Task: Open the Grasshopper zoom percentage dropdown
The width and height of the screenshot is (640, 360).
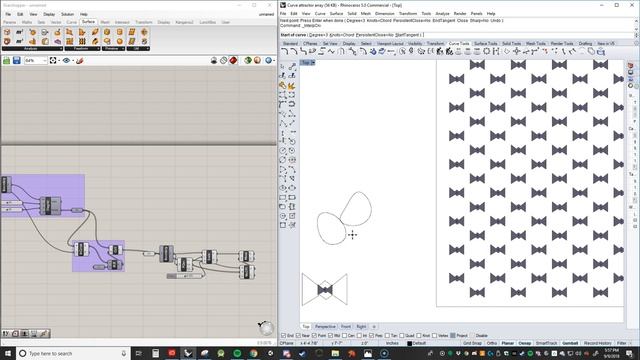Action: [44, 60]
